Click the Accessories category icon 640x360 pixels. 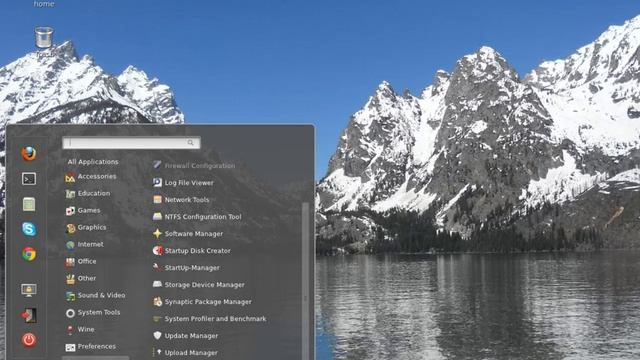point(70,177)
